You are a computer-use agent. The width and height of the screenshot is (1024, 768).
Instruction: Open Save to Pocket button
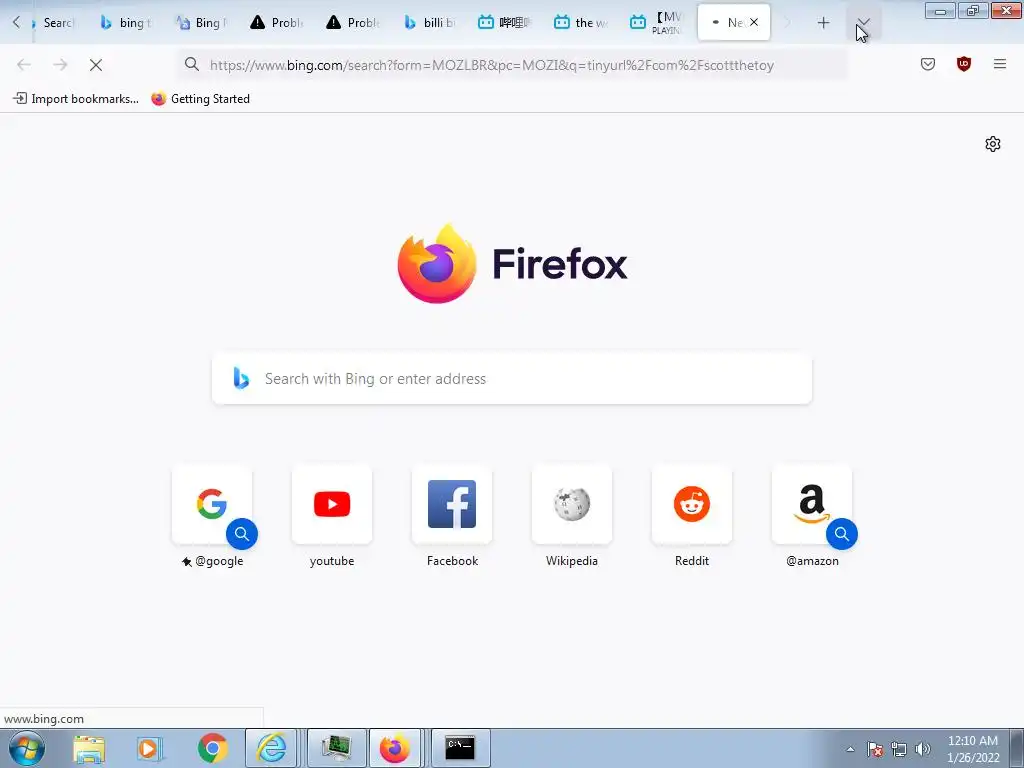(x=928, y=64)
